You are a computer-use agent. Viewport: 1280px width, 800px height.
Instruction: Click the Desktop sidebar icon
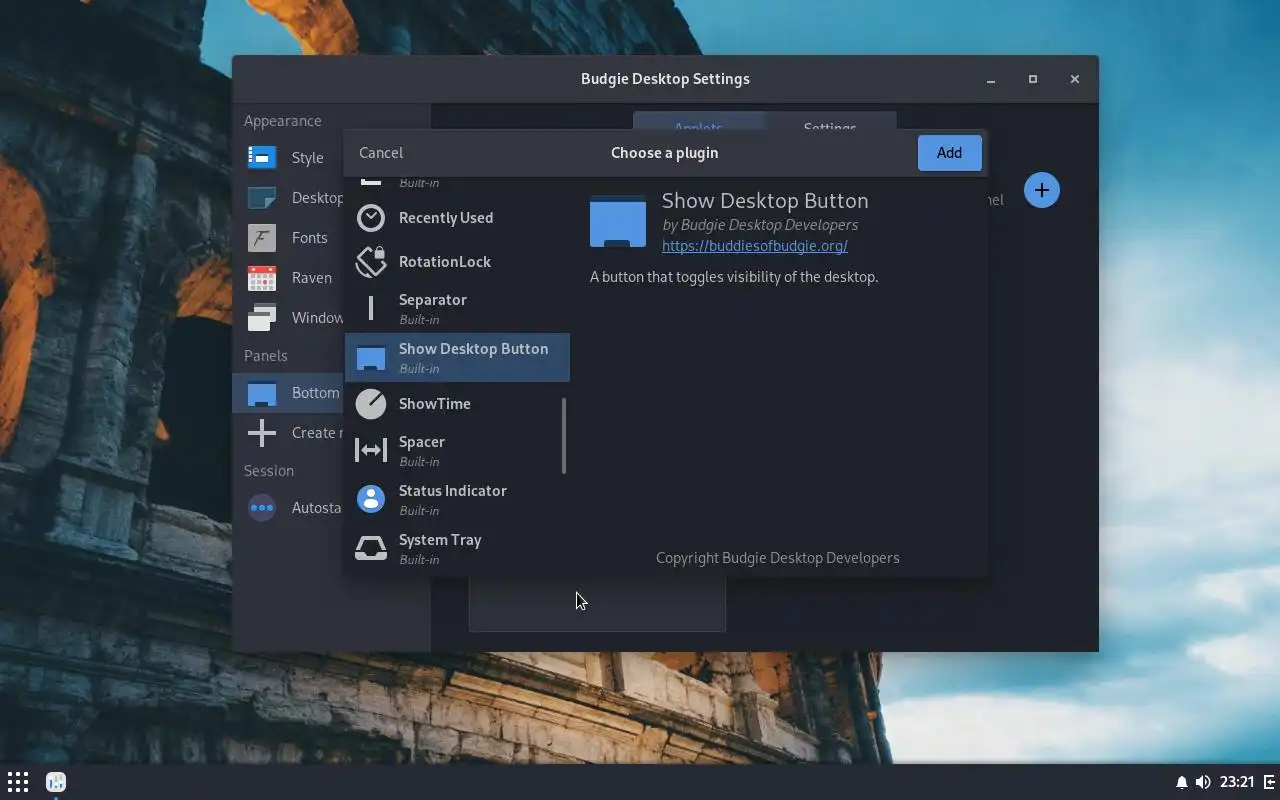tap(262, 198)
